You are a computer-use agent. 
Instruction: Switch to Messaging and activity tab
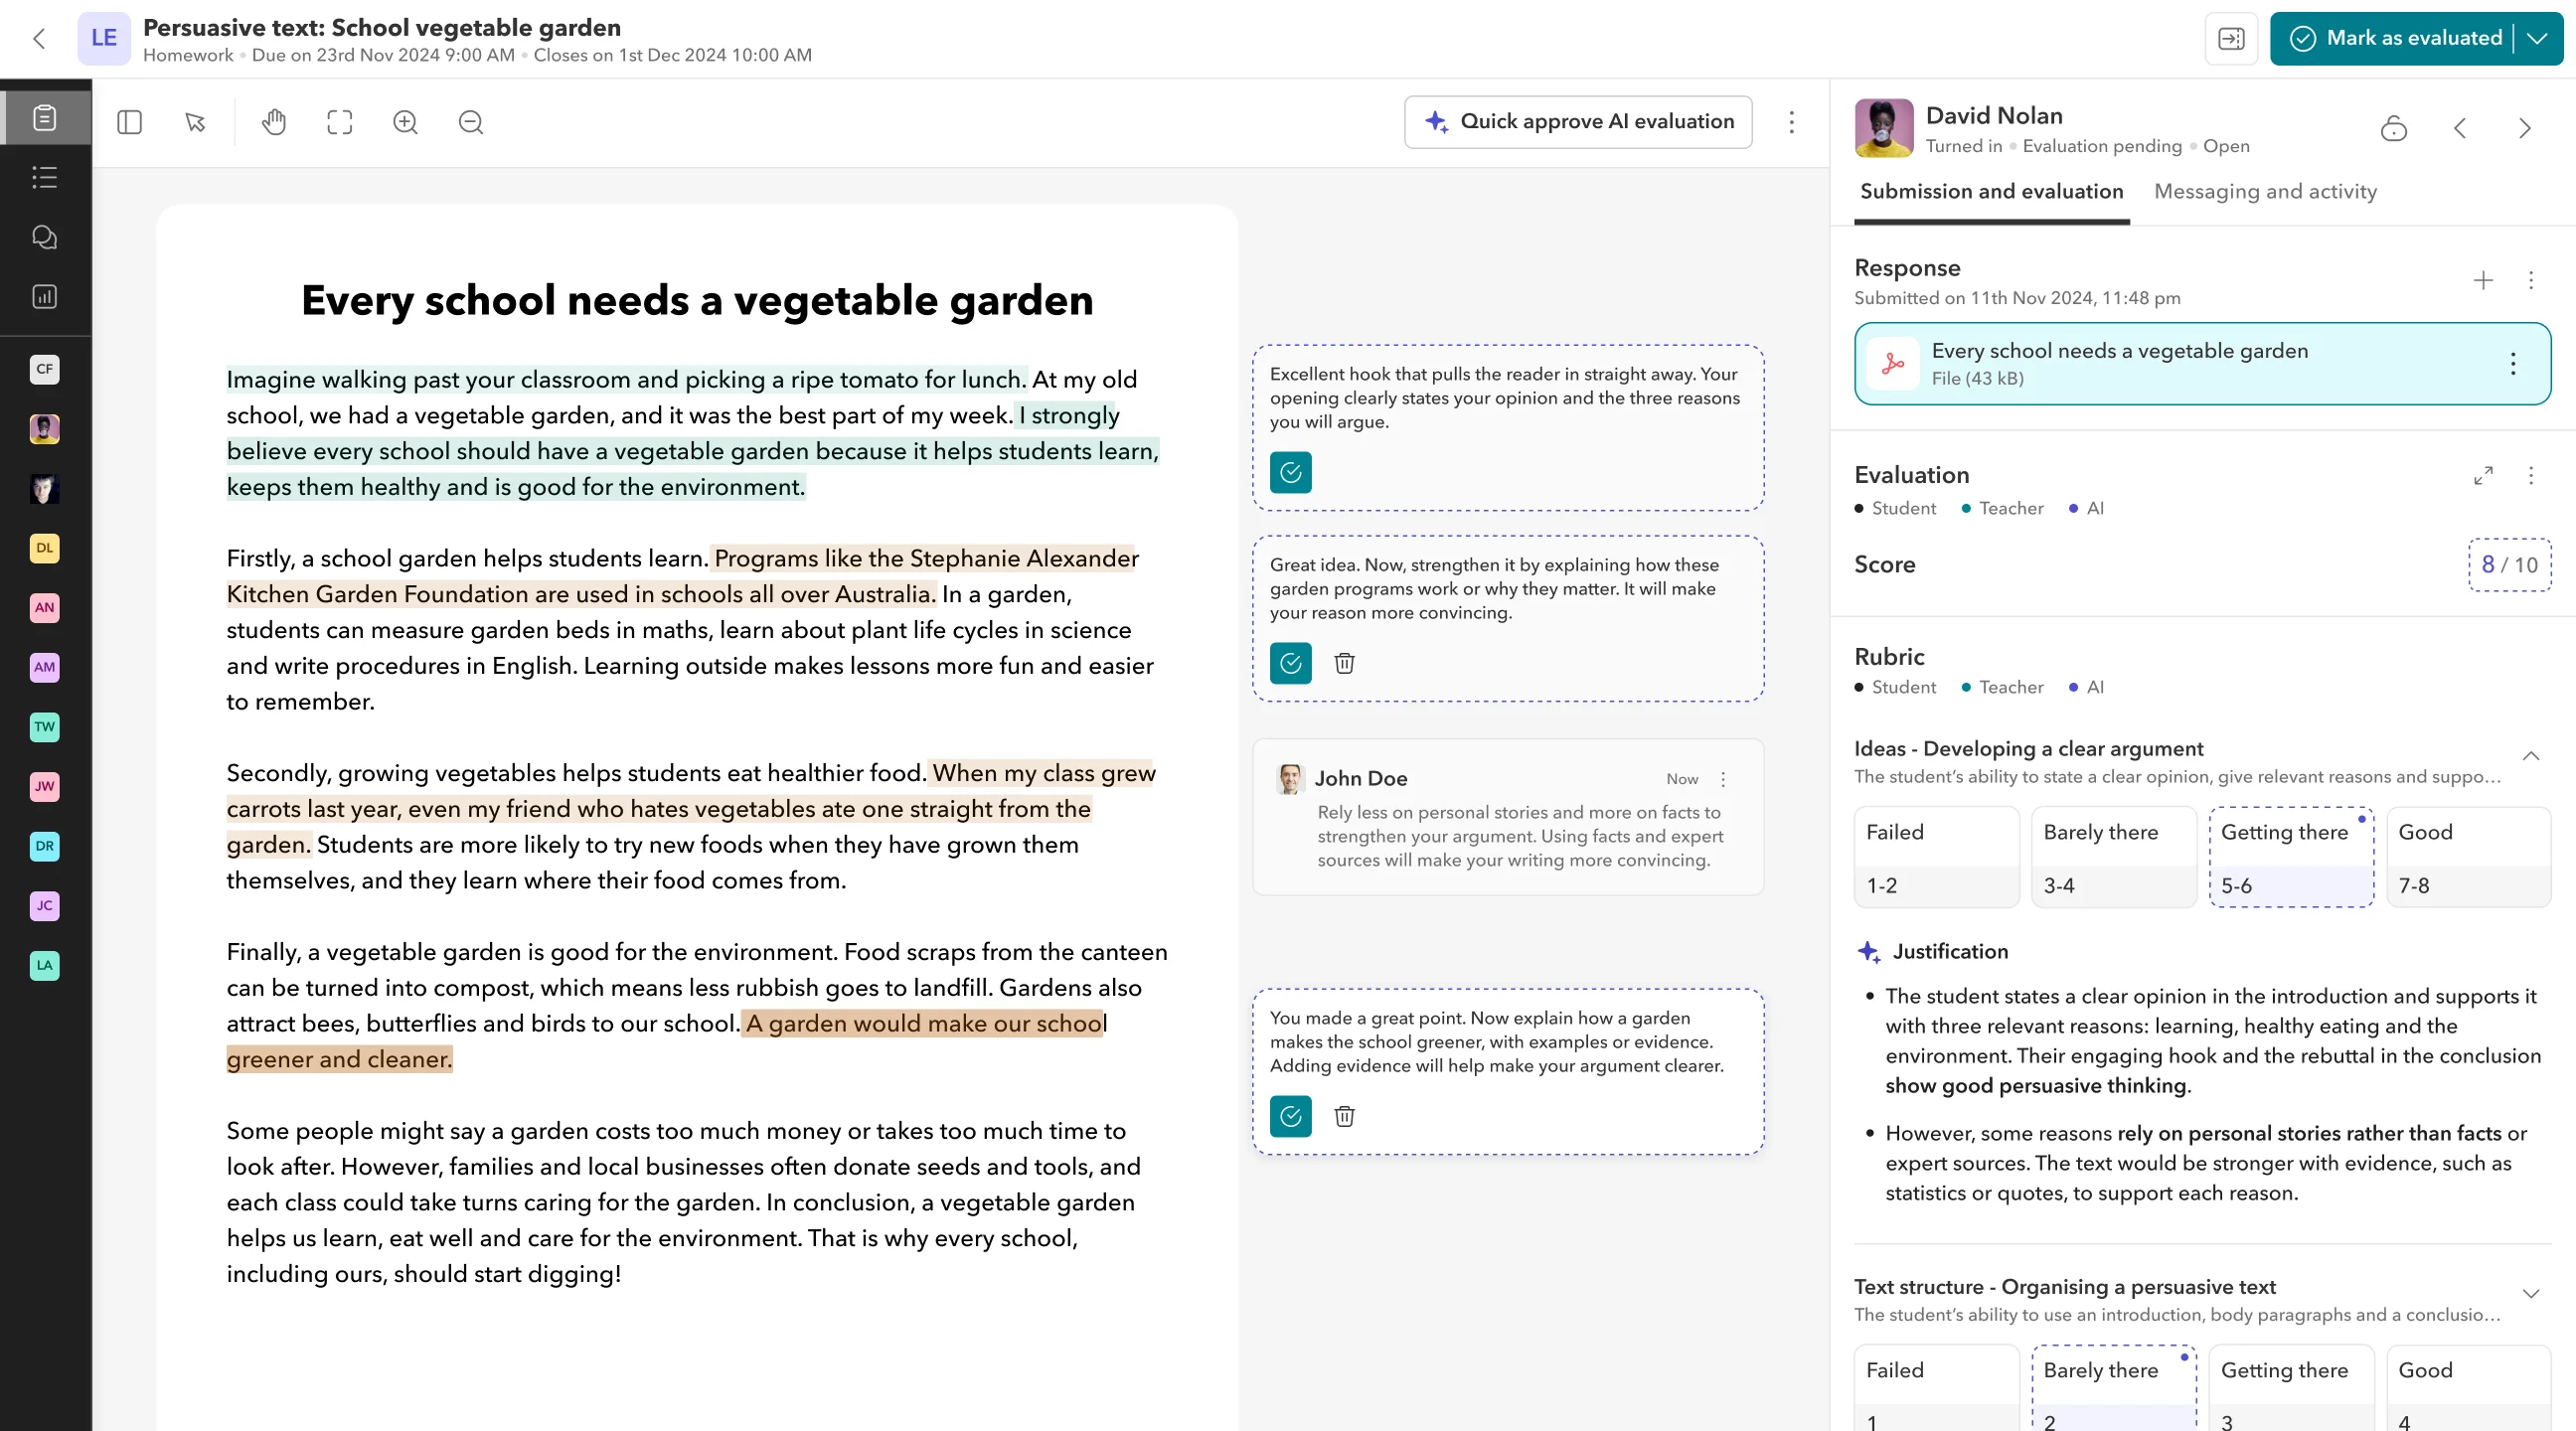[x=2265, y=191]
